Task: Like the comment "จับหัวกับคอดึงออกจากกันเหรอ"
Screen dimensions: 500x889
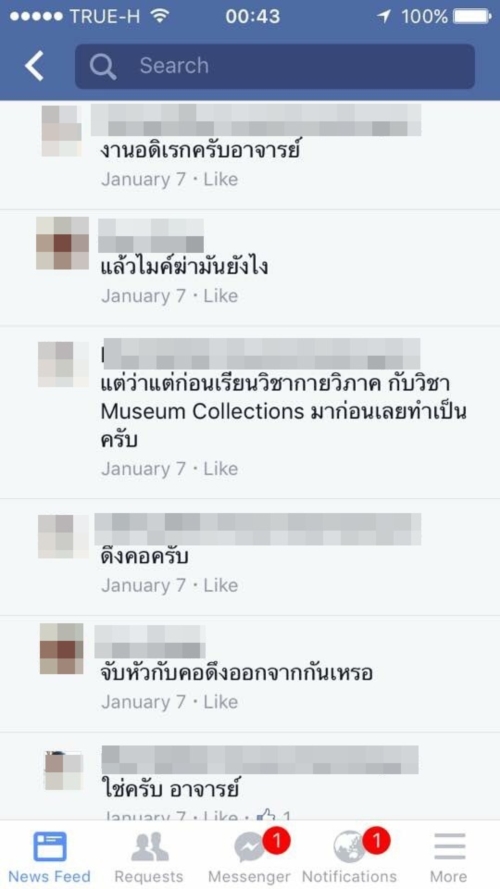Action: (x=221, y=702)
